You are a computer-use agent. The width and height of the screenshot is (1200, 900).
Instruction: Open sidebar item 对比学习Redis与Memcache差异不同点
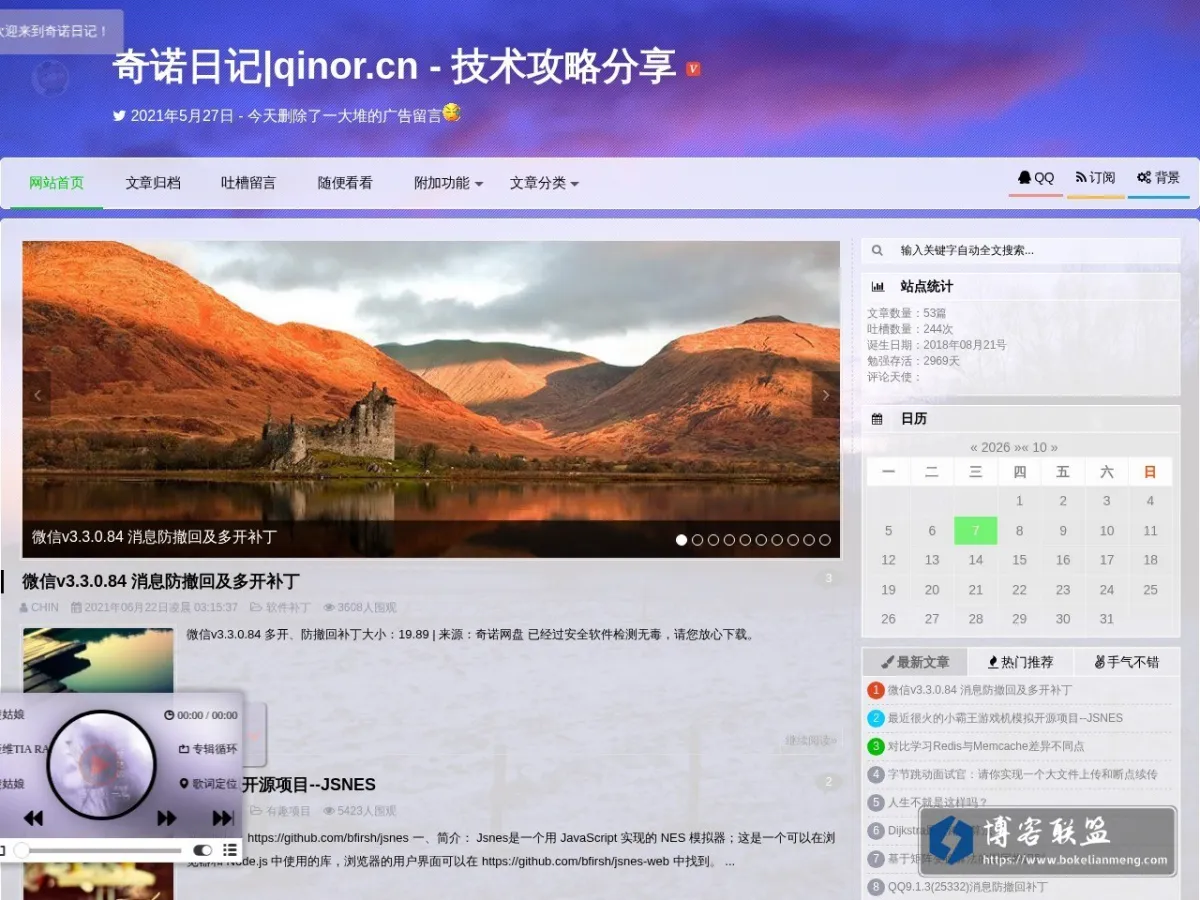(986, 746)
